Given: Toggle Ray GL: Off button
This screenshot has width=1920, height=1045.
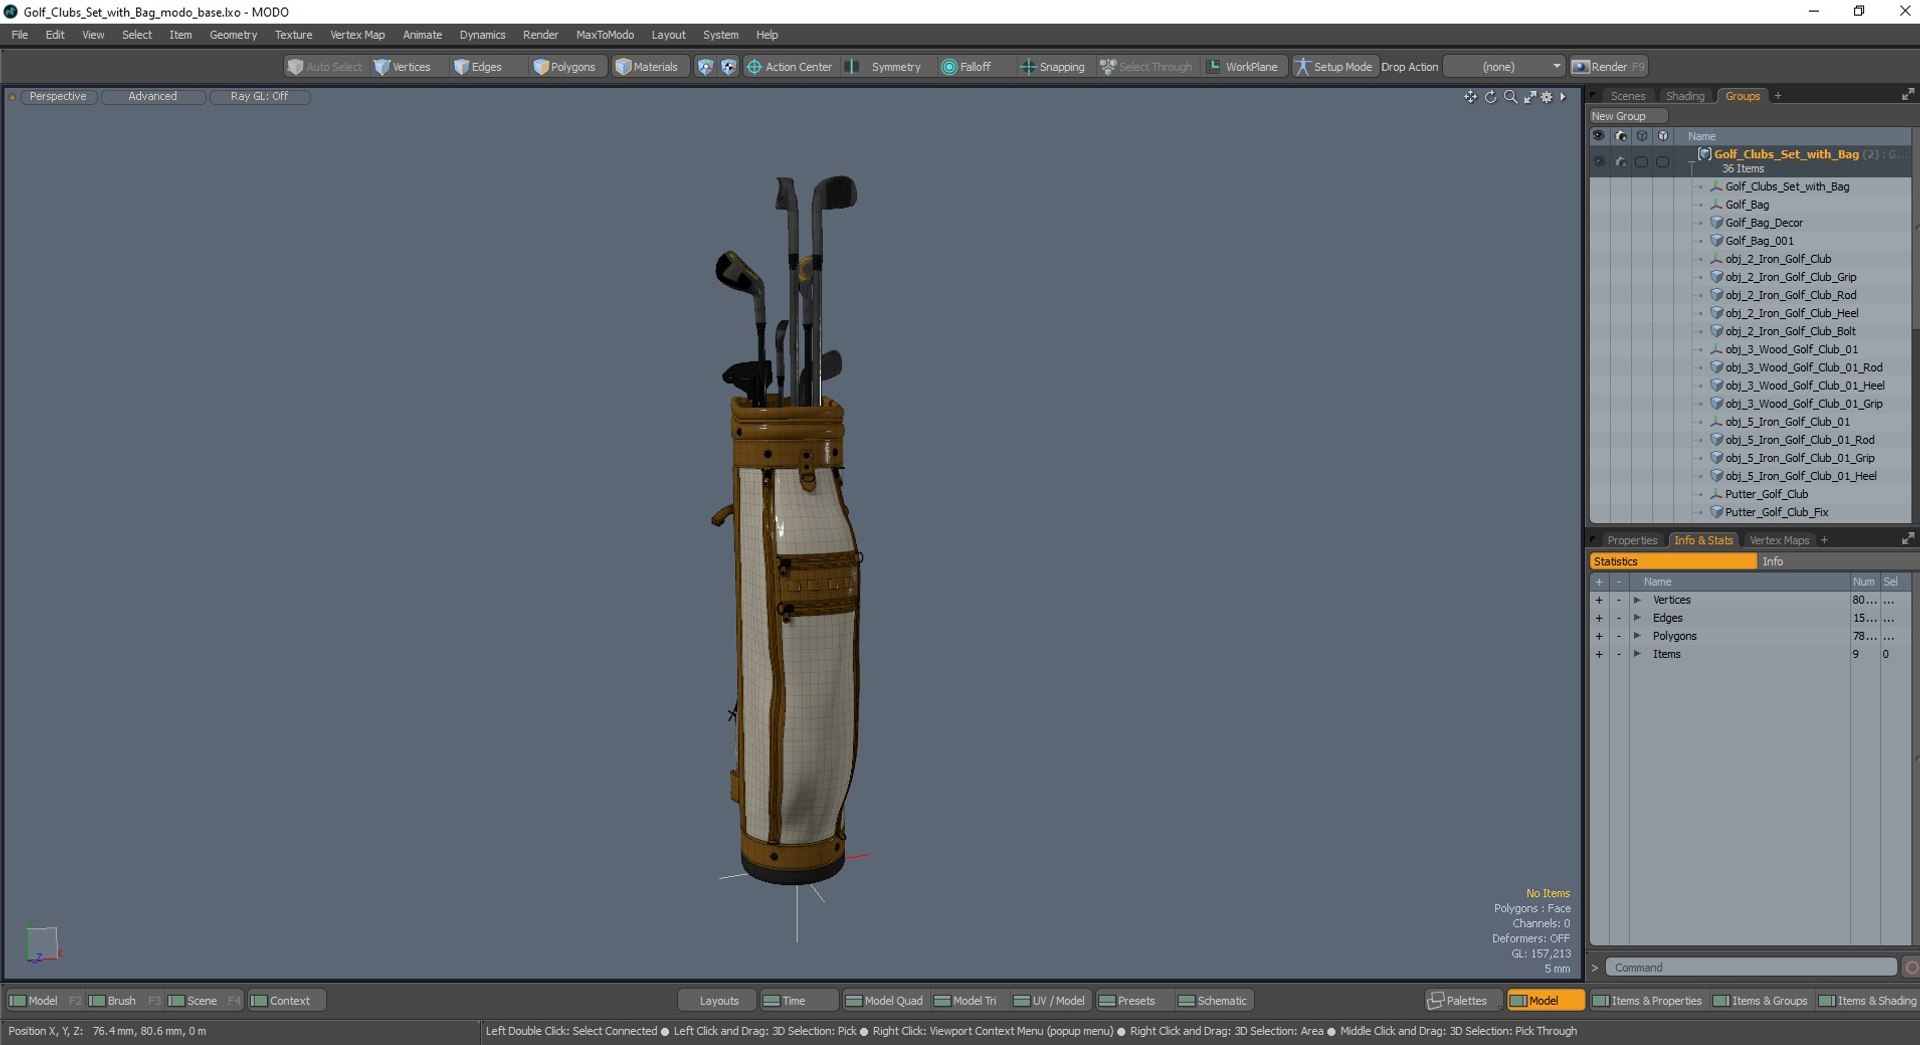Looking at the screenshot, I should (259, 96).
